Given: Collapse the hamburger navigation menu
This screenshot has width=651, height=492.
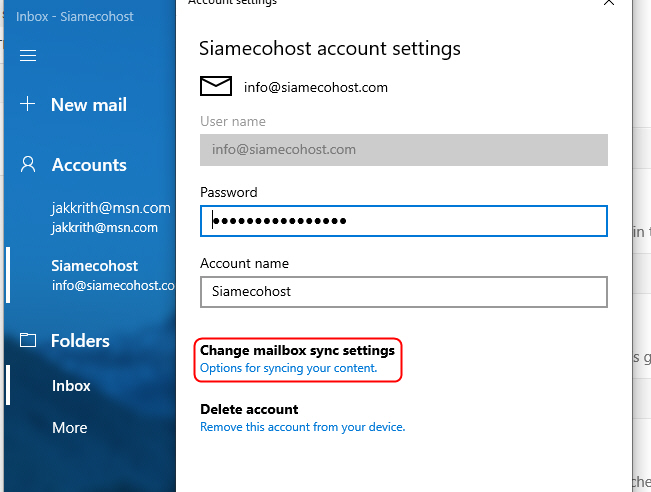Looking at the screenshot, I should coord(28,56).
